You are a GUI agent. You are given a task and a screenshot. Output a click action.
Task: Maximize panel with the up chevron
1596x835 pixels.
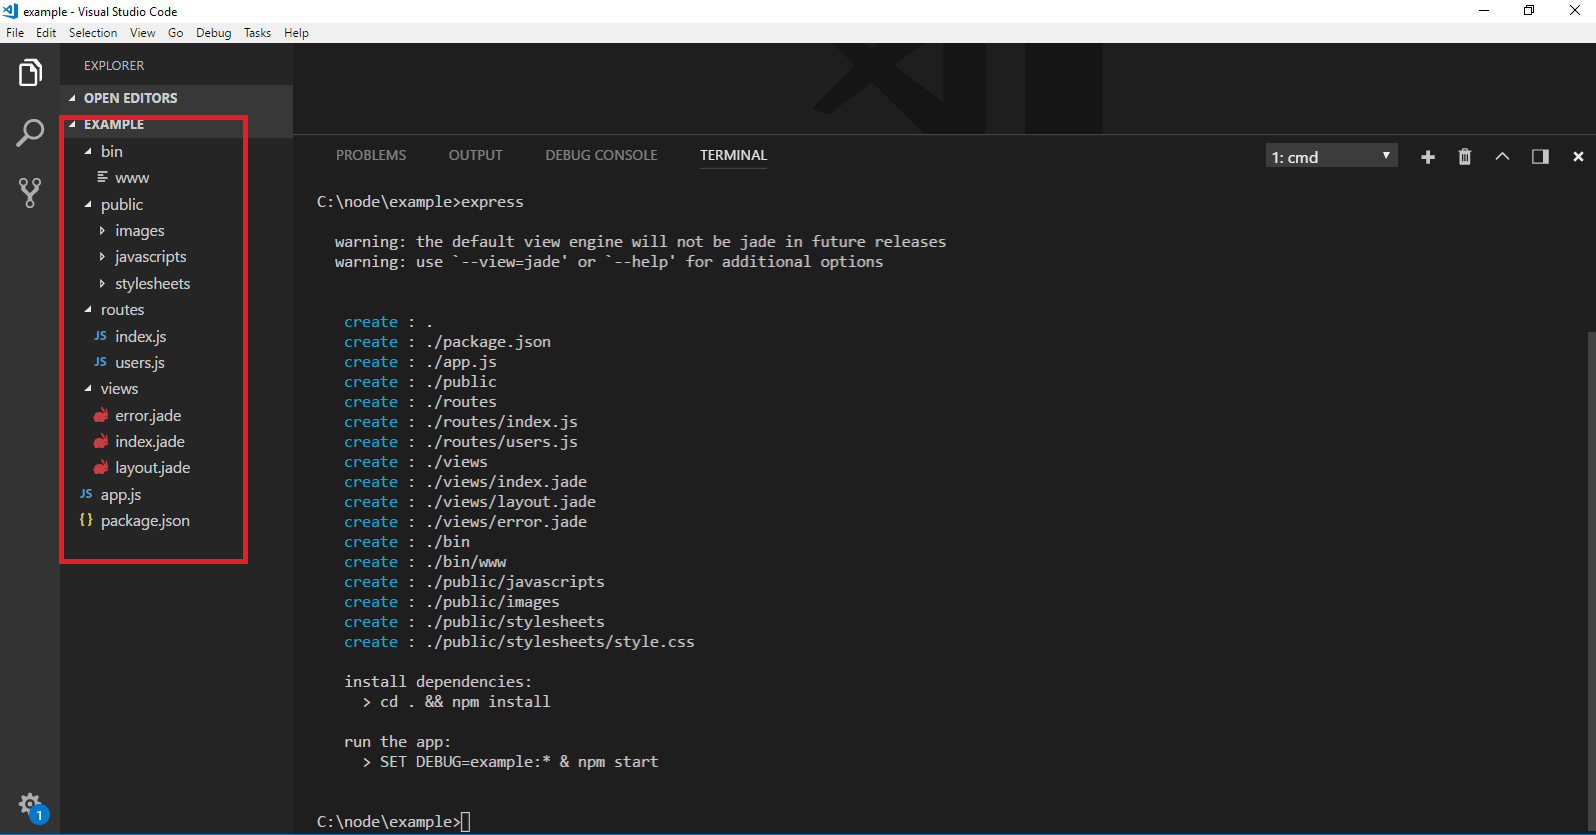click(x=1502, y=157)
